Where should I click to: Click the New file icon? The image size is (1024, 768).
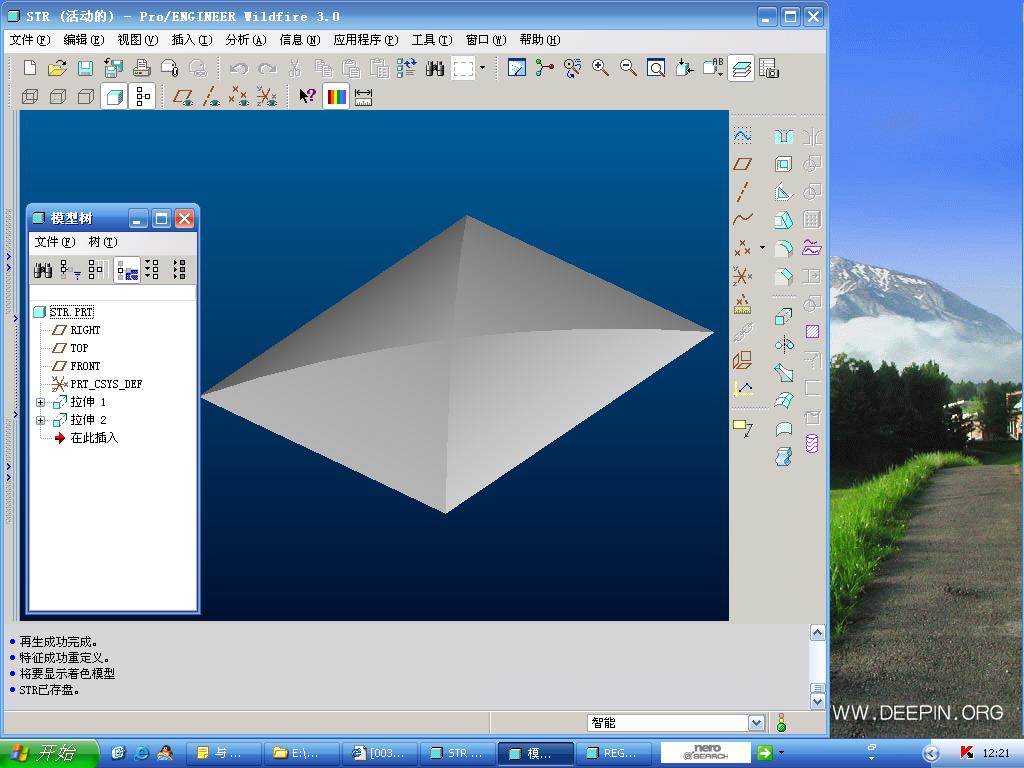click(29, 68)
